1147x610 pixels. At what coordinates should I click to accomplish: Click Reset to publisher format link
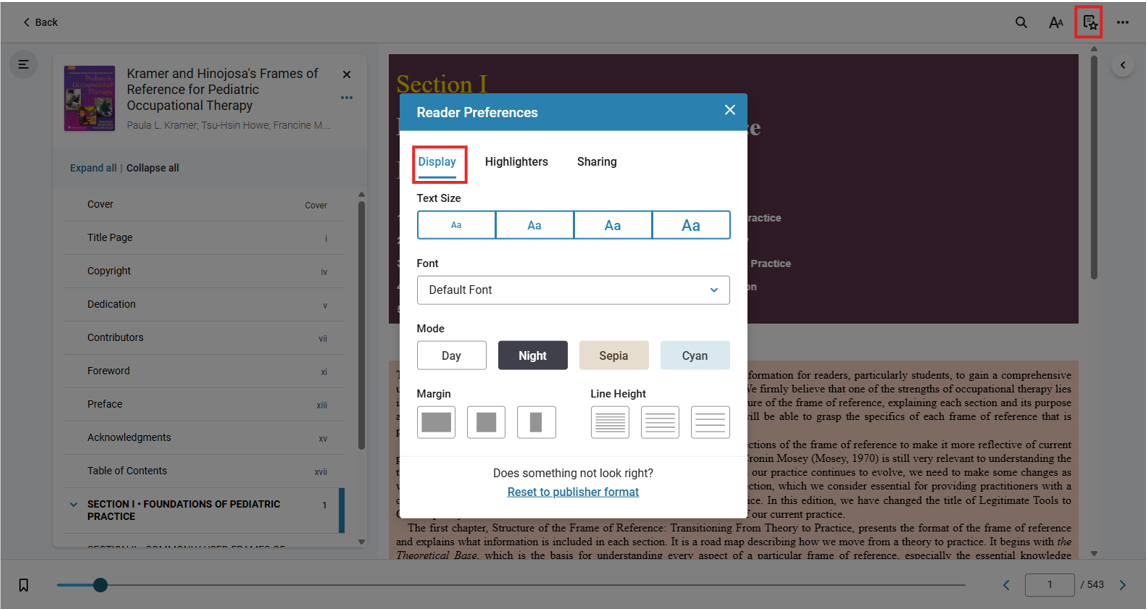(x=574, y=492)
